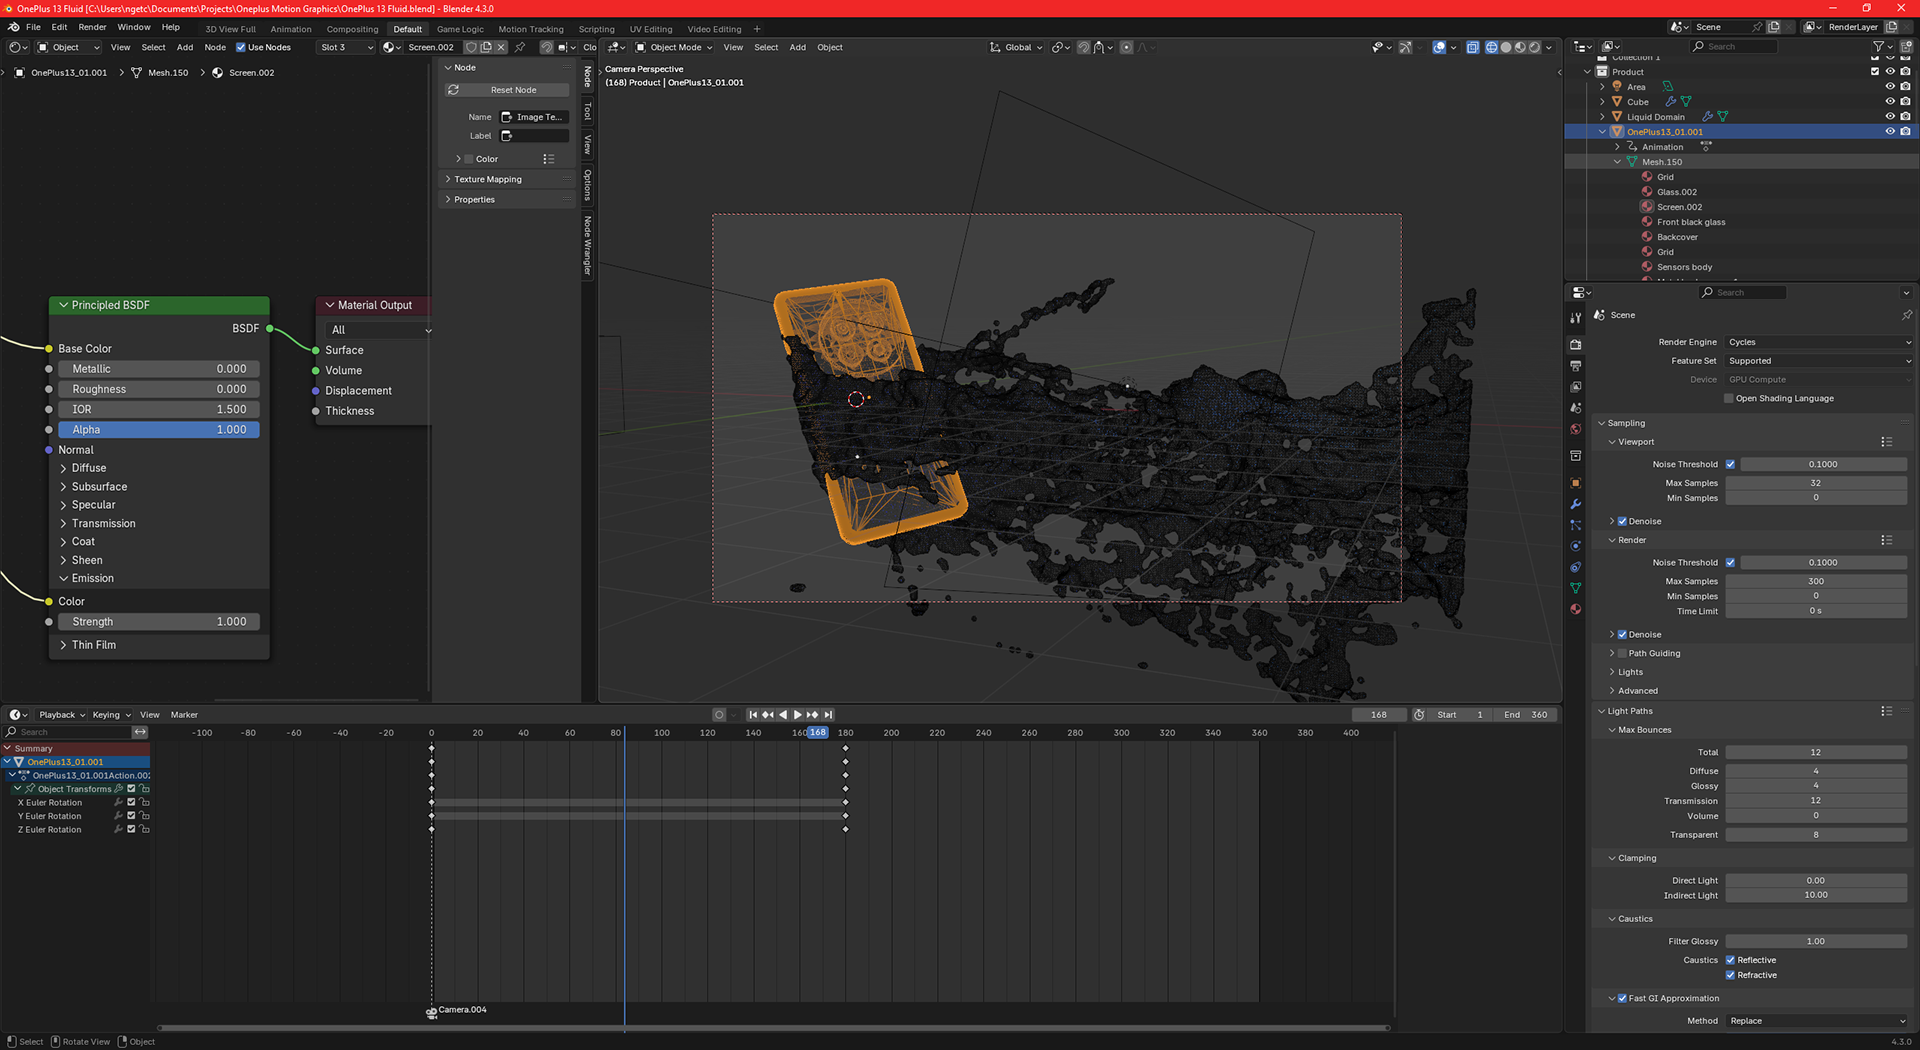
Task: Open the Modifiers wrench properties tab
Action: pyautogui.click(x=1576, y=504)
